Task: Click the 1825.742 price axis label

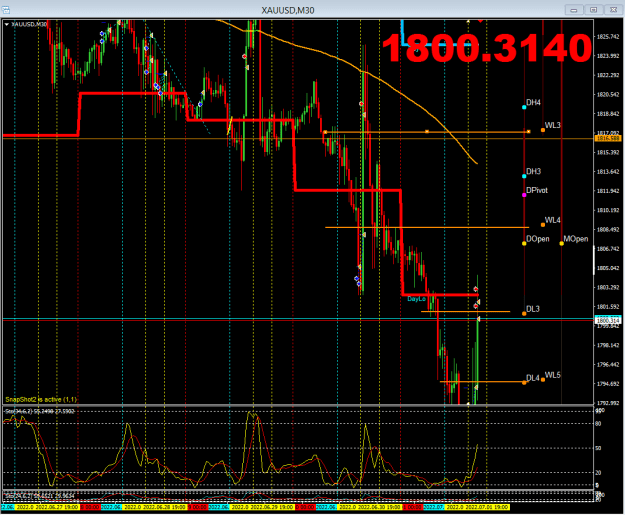Action: 608,37
